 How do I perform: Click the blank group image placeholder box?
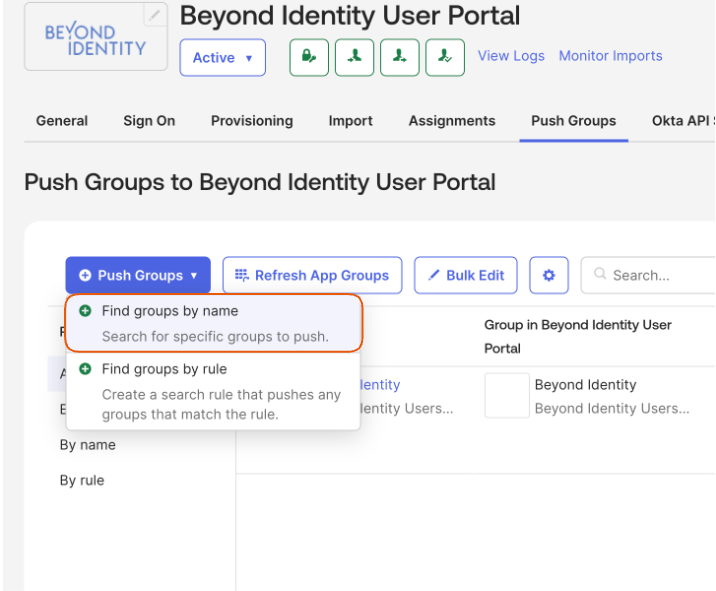(x=507, y=395)
